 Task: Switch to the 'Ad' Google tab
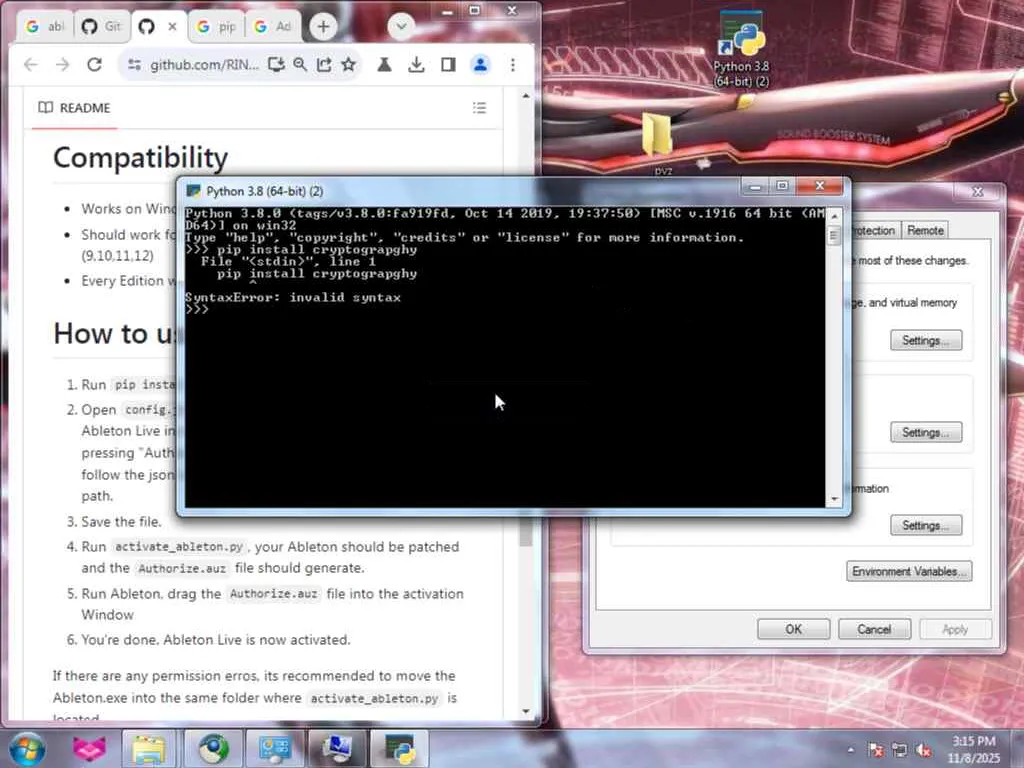pos(274,27)
